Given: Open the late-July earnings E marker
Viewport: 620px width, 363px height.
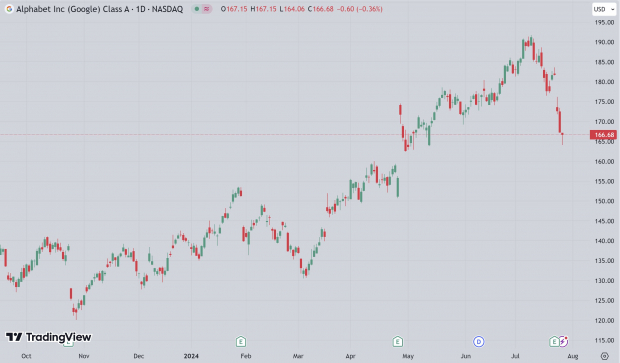Looking at the screenshot, I should pos(554,341).
